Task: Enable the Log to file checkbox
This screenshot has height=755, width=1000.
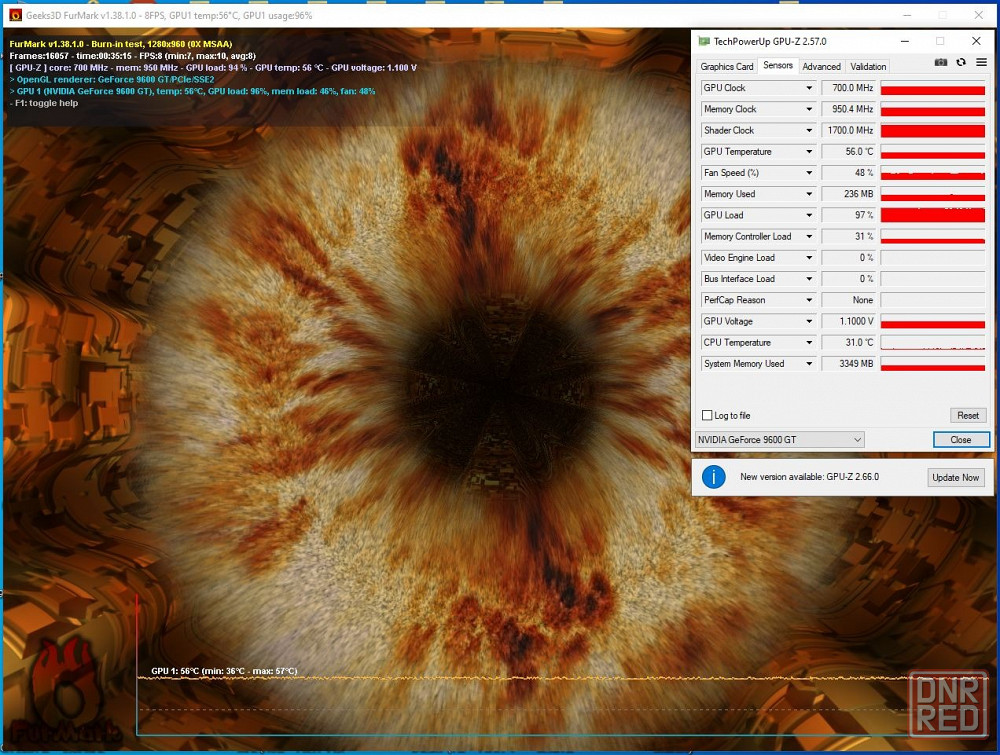Action: tap(707, 416)
